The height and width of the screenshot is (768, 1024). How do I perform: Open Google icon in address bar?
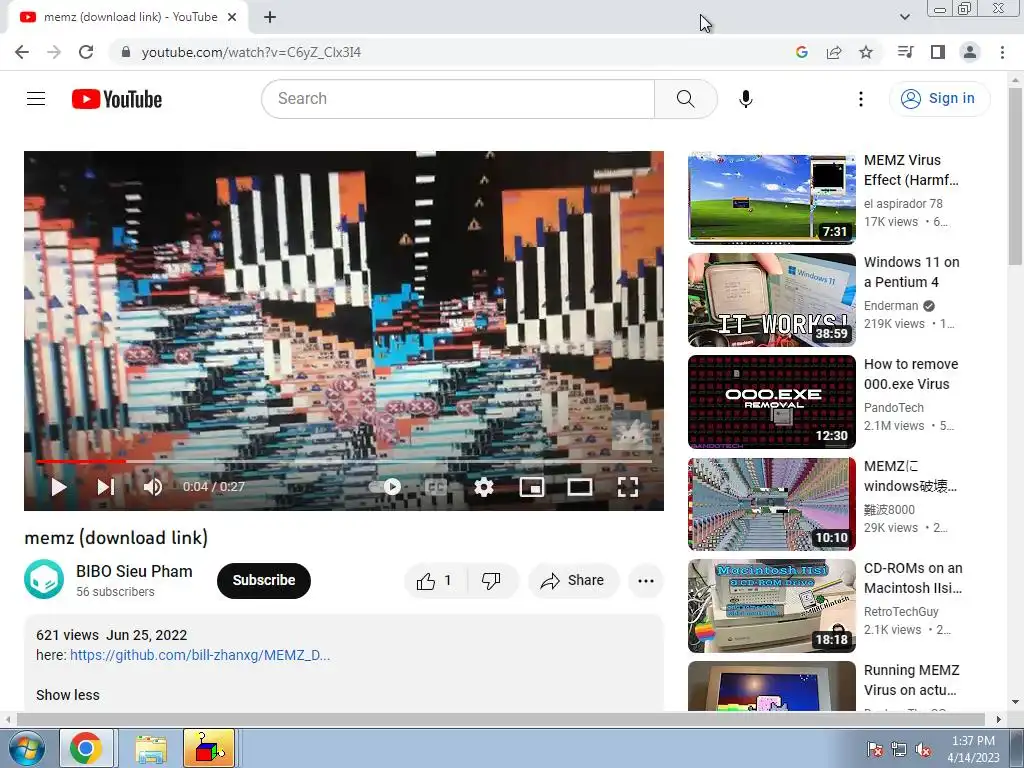coord(802,52)
